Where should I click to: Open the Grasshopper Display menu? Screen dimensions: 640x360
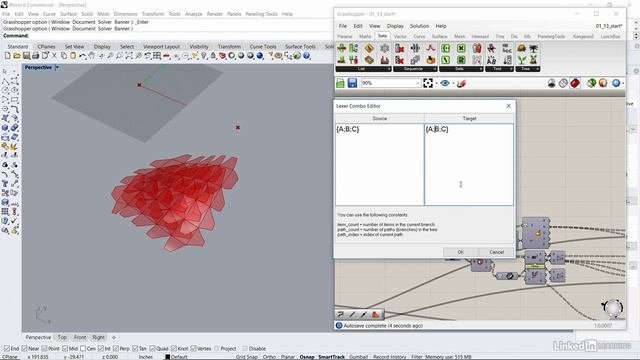click(395, 26)
